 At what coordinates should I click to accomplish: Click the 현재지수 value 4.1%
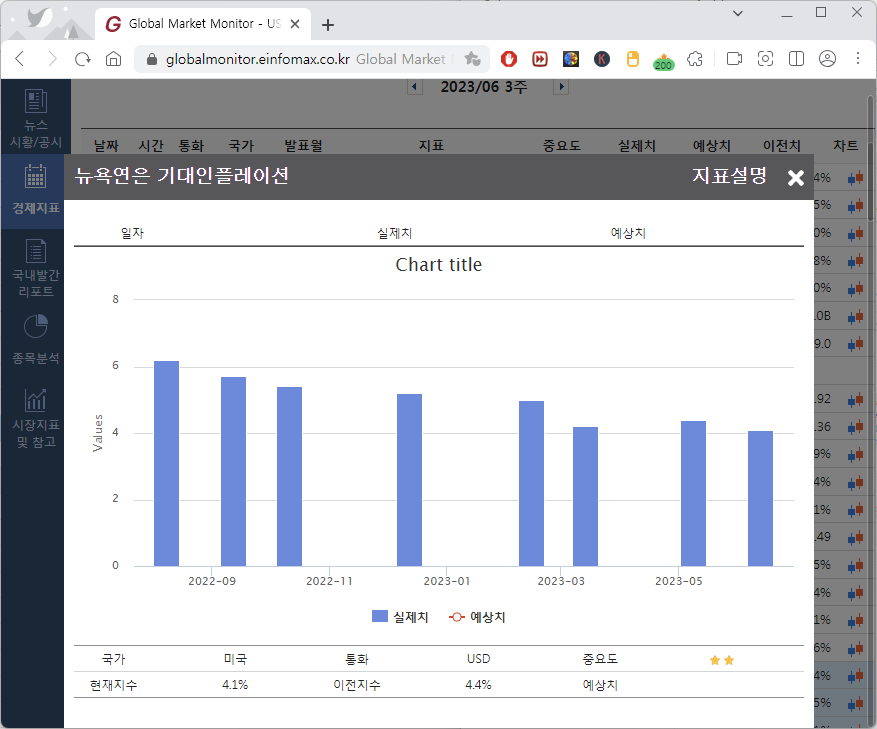coord(235,685)
